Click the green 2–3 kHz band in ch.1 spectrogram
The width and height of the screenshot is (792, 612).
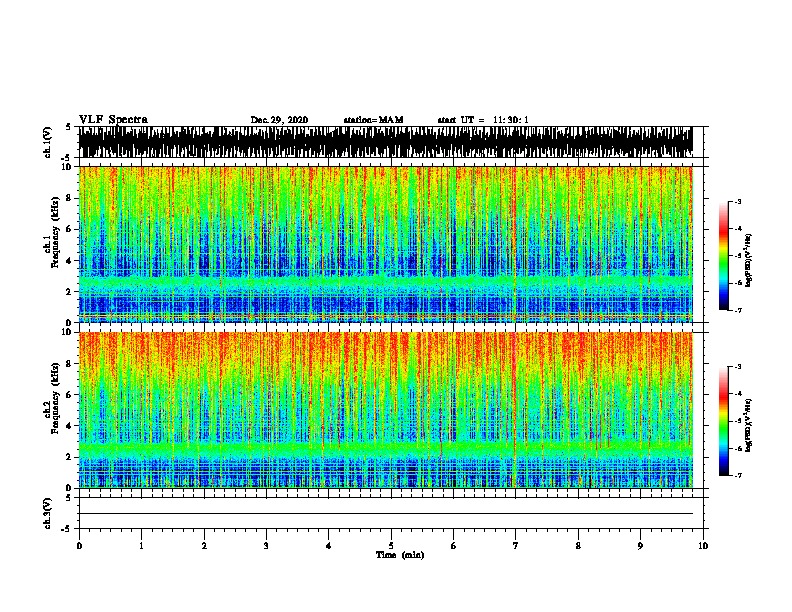(385, 282)
